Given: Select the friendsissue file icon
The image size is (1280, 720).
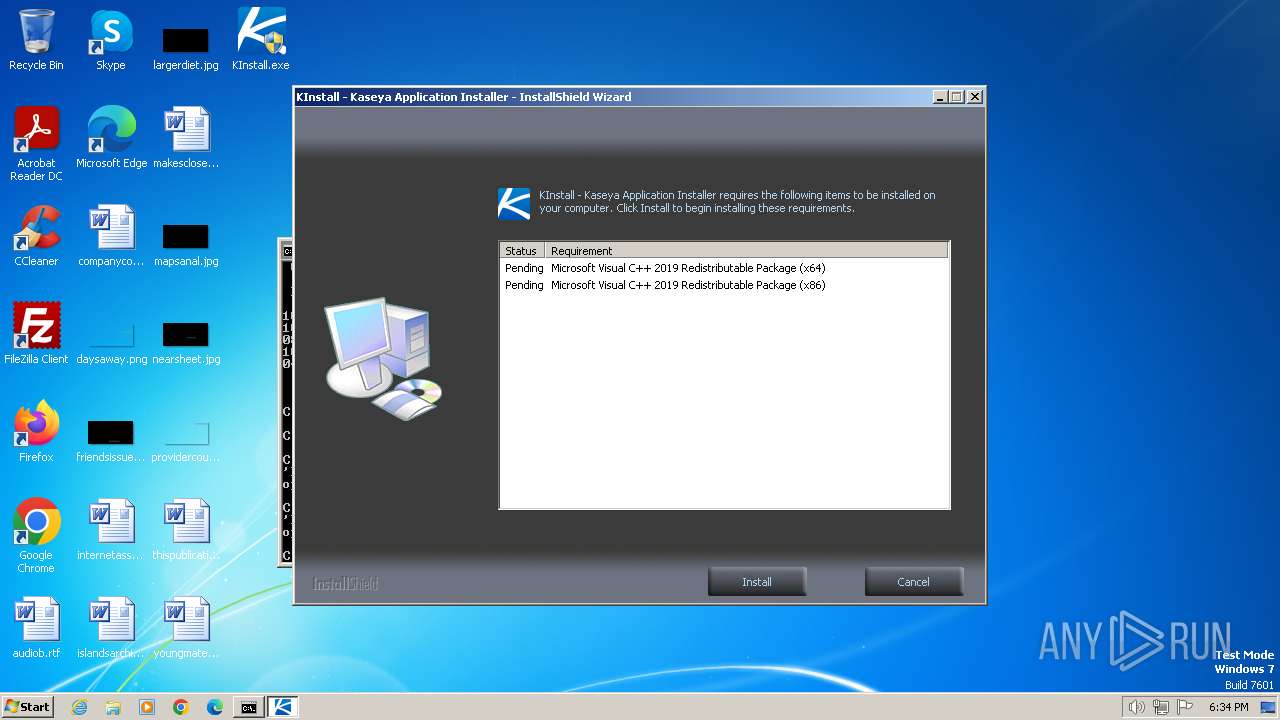Looking at the screenshot, I should coord(111,440).
